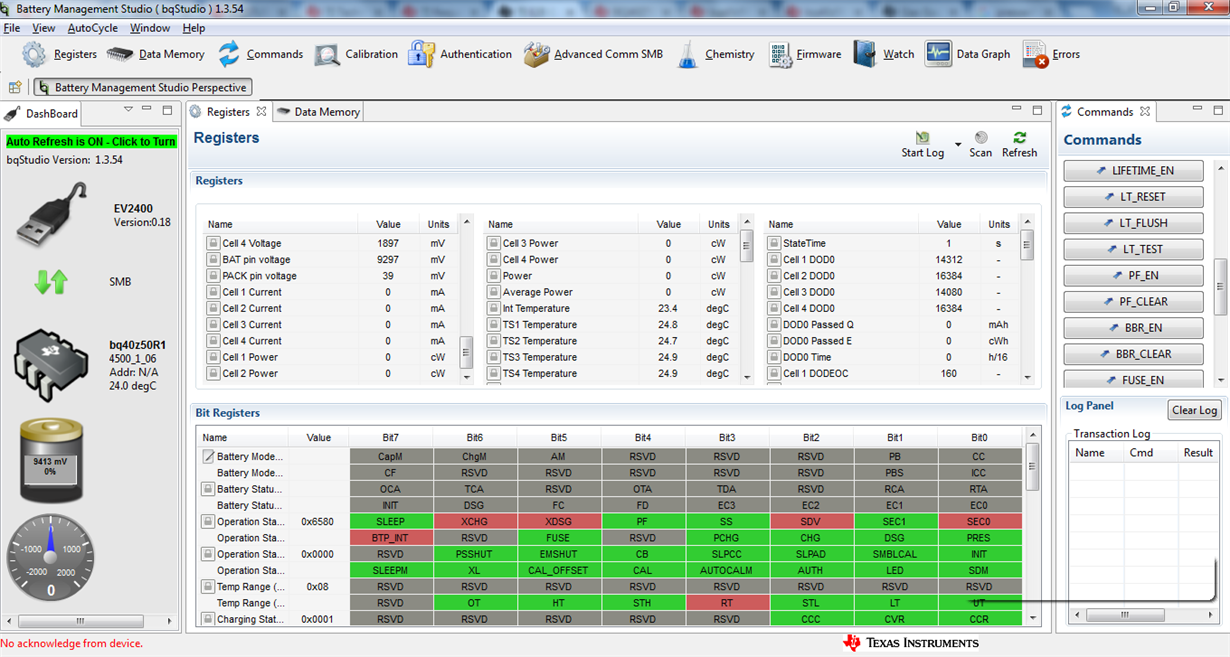The width and height of the screenshot is (1230, 657).
Task: Send the BBR_CLEAR command
Action: pyautogui.click(x=1133, y=354)
